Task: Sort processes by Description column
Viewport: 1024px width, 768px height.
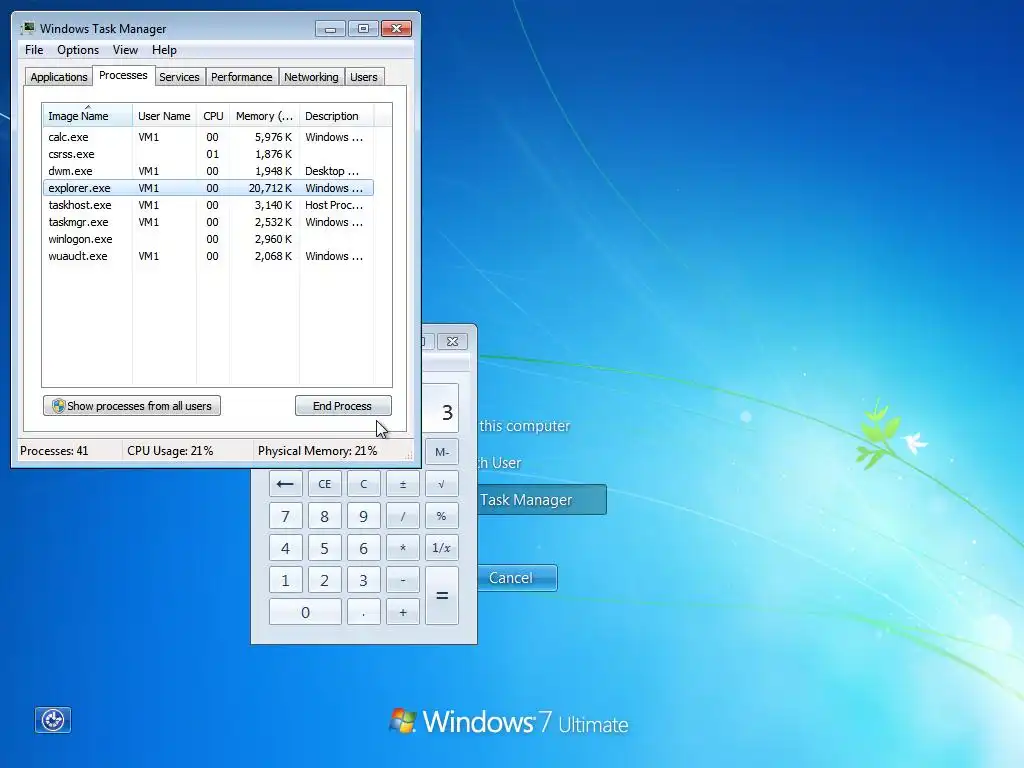Action: 336,116
